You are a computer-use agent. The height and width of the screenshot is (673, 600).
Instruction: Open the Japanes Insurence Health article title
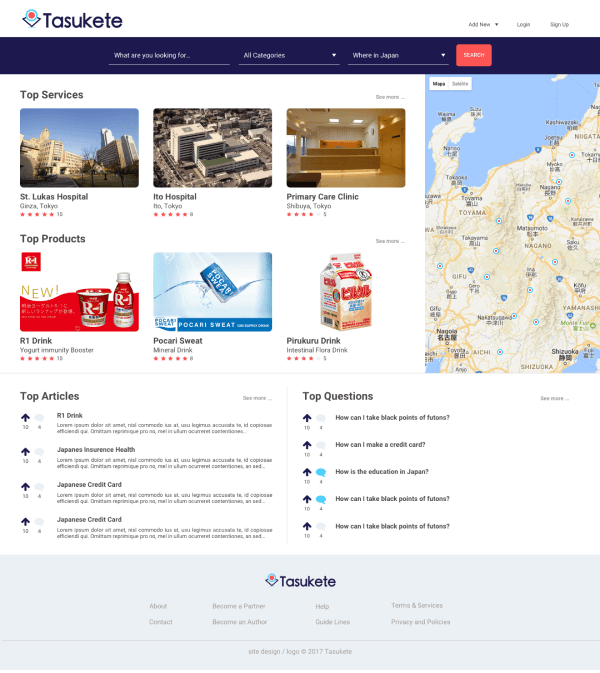point(96,450)
